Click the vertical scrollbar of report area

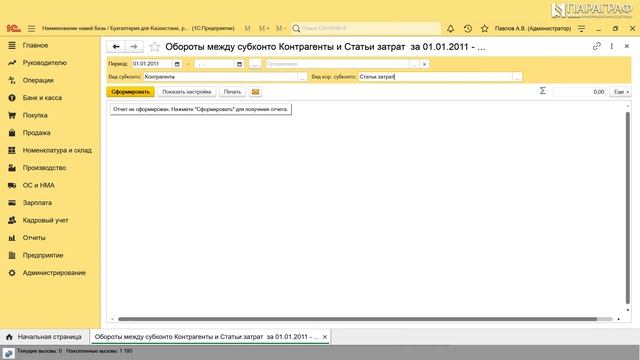[628, 208]
